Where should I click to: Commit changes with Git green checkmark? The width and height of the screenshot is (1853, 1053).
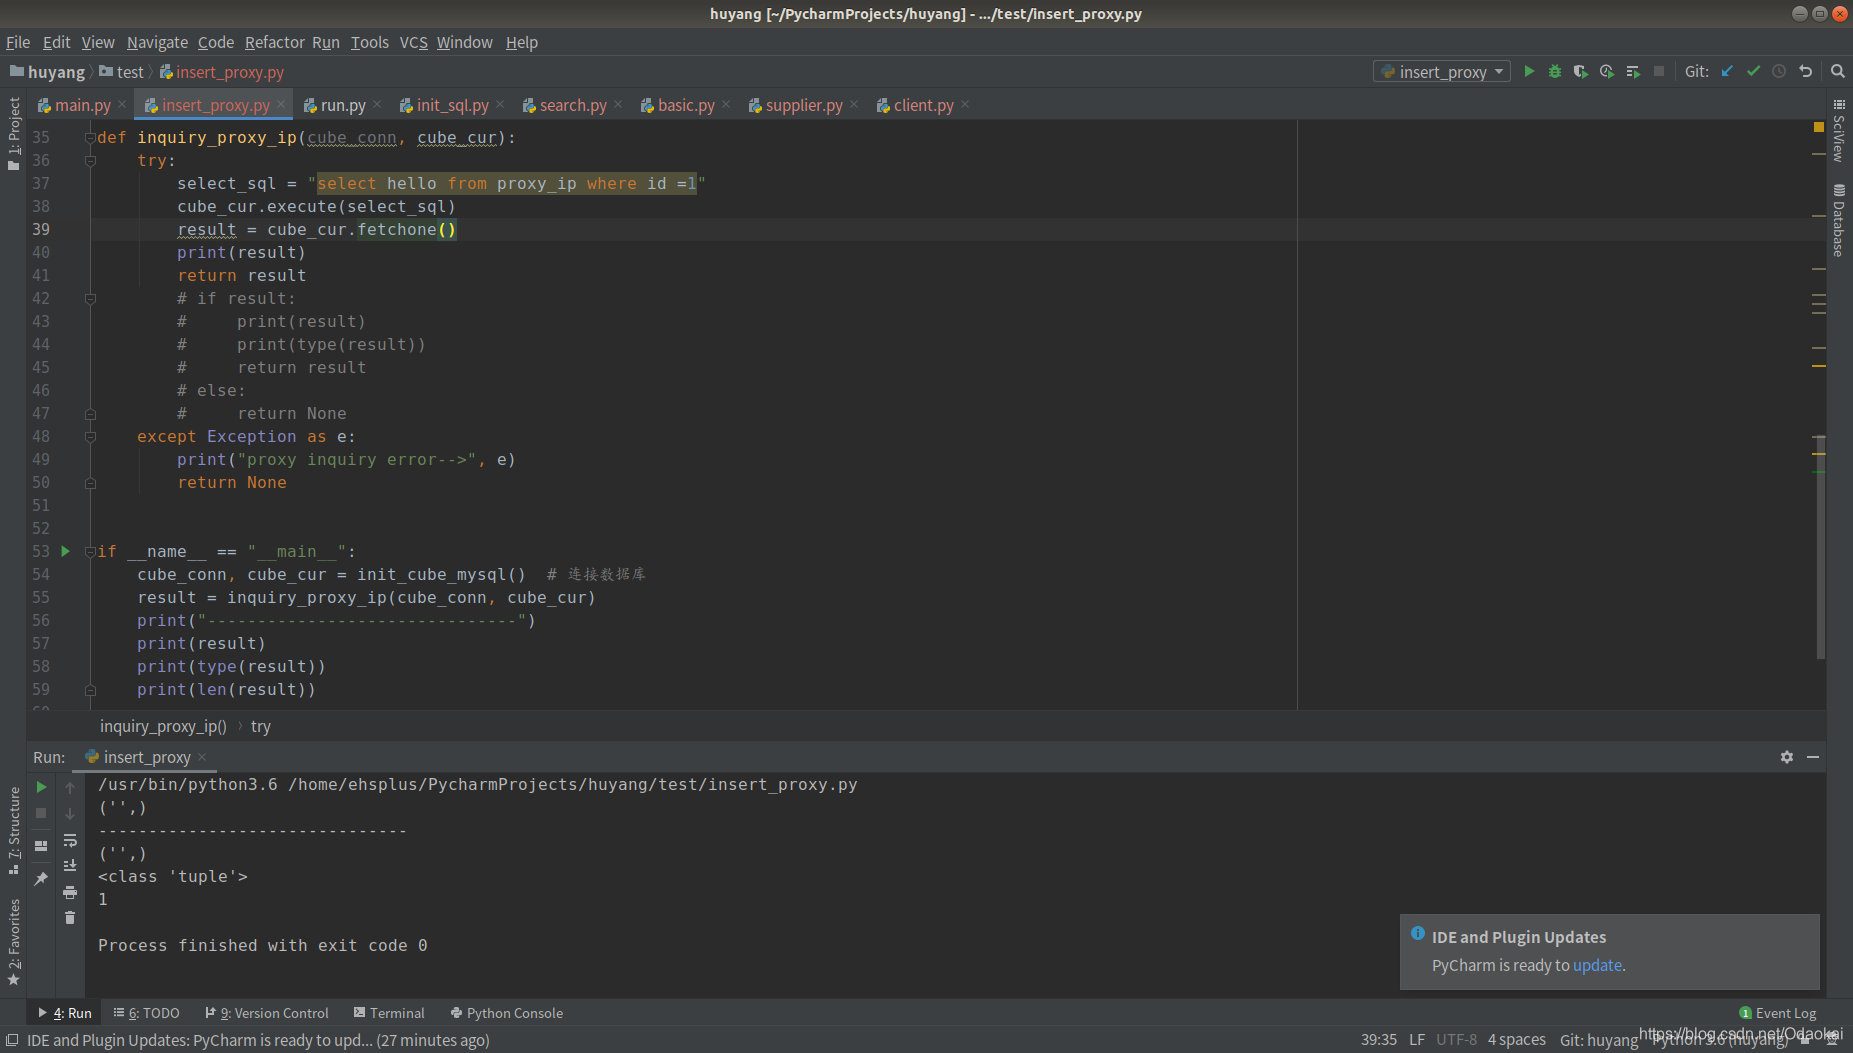[x=1753, y=71]
